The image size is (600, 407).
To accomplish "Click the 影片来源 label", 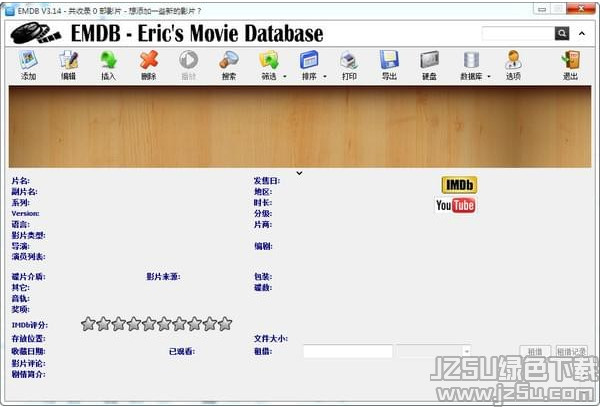I will click(x=163, y=276).
